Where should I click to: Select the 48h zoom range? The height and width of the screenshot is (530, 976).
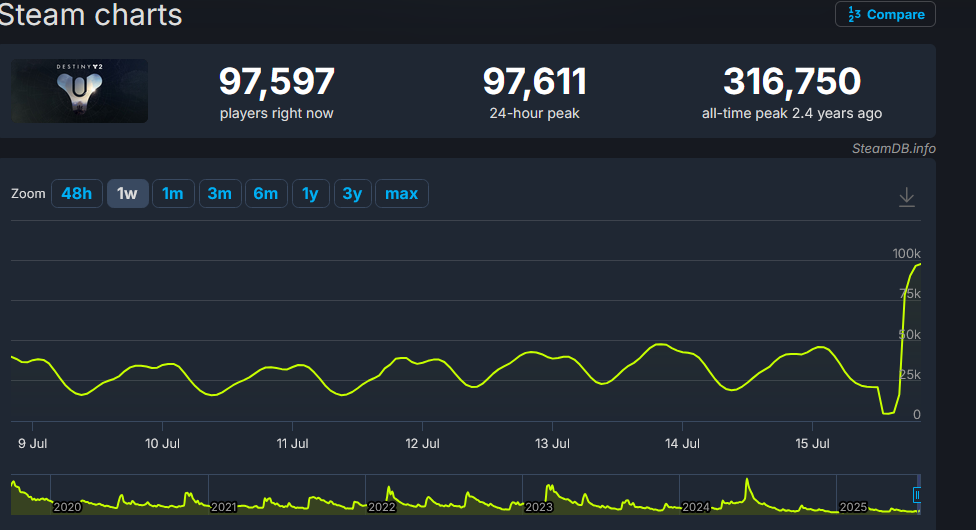pyautogui.click(x=77, y=194)
